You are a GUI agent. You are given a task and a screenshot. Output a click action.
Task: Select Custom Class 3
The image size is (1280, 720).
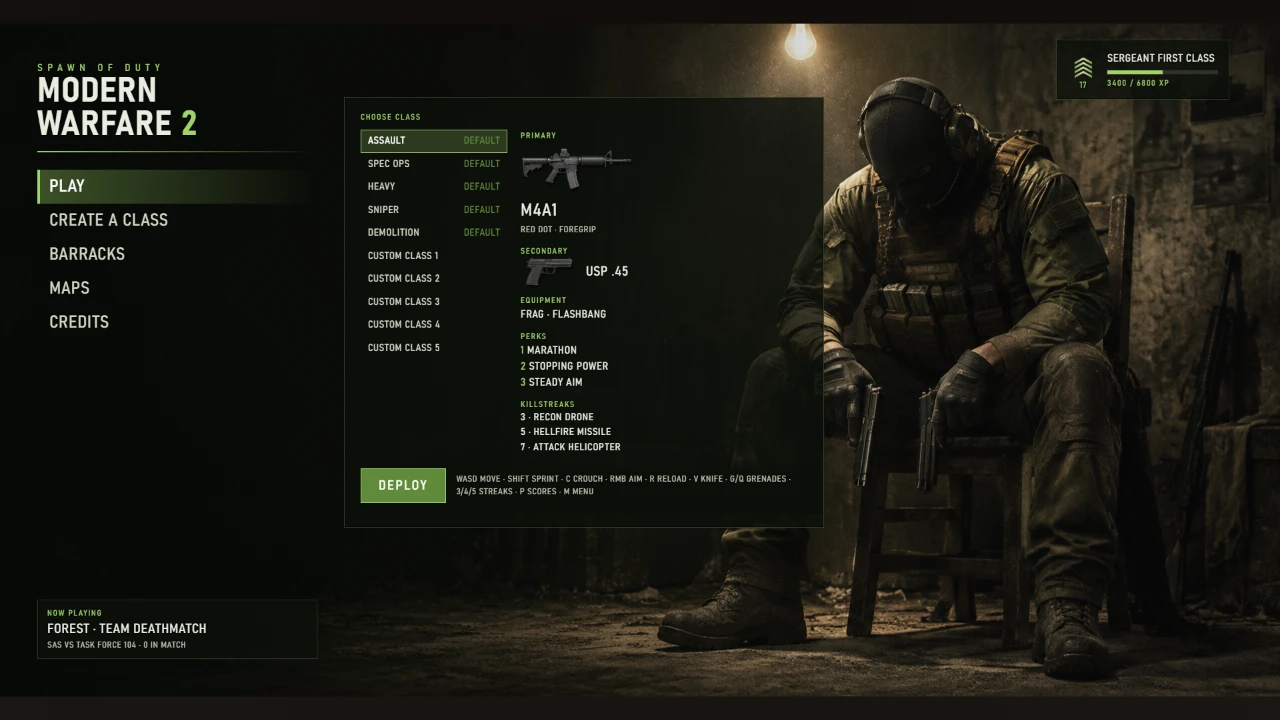[434, 302]
